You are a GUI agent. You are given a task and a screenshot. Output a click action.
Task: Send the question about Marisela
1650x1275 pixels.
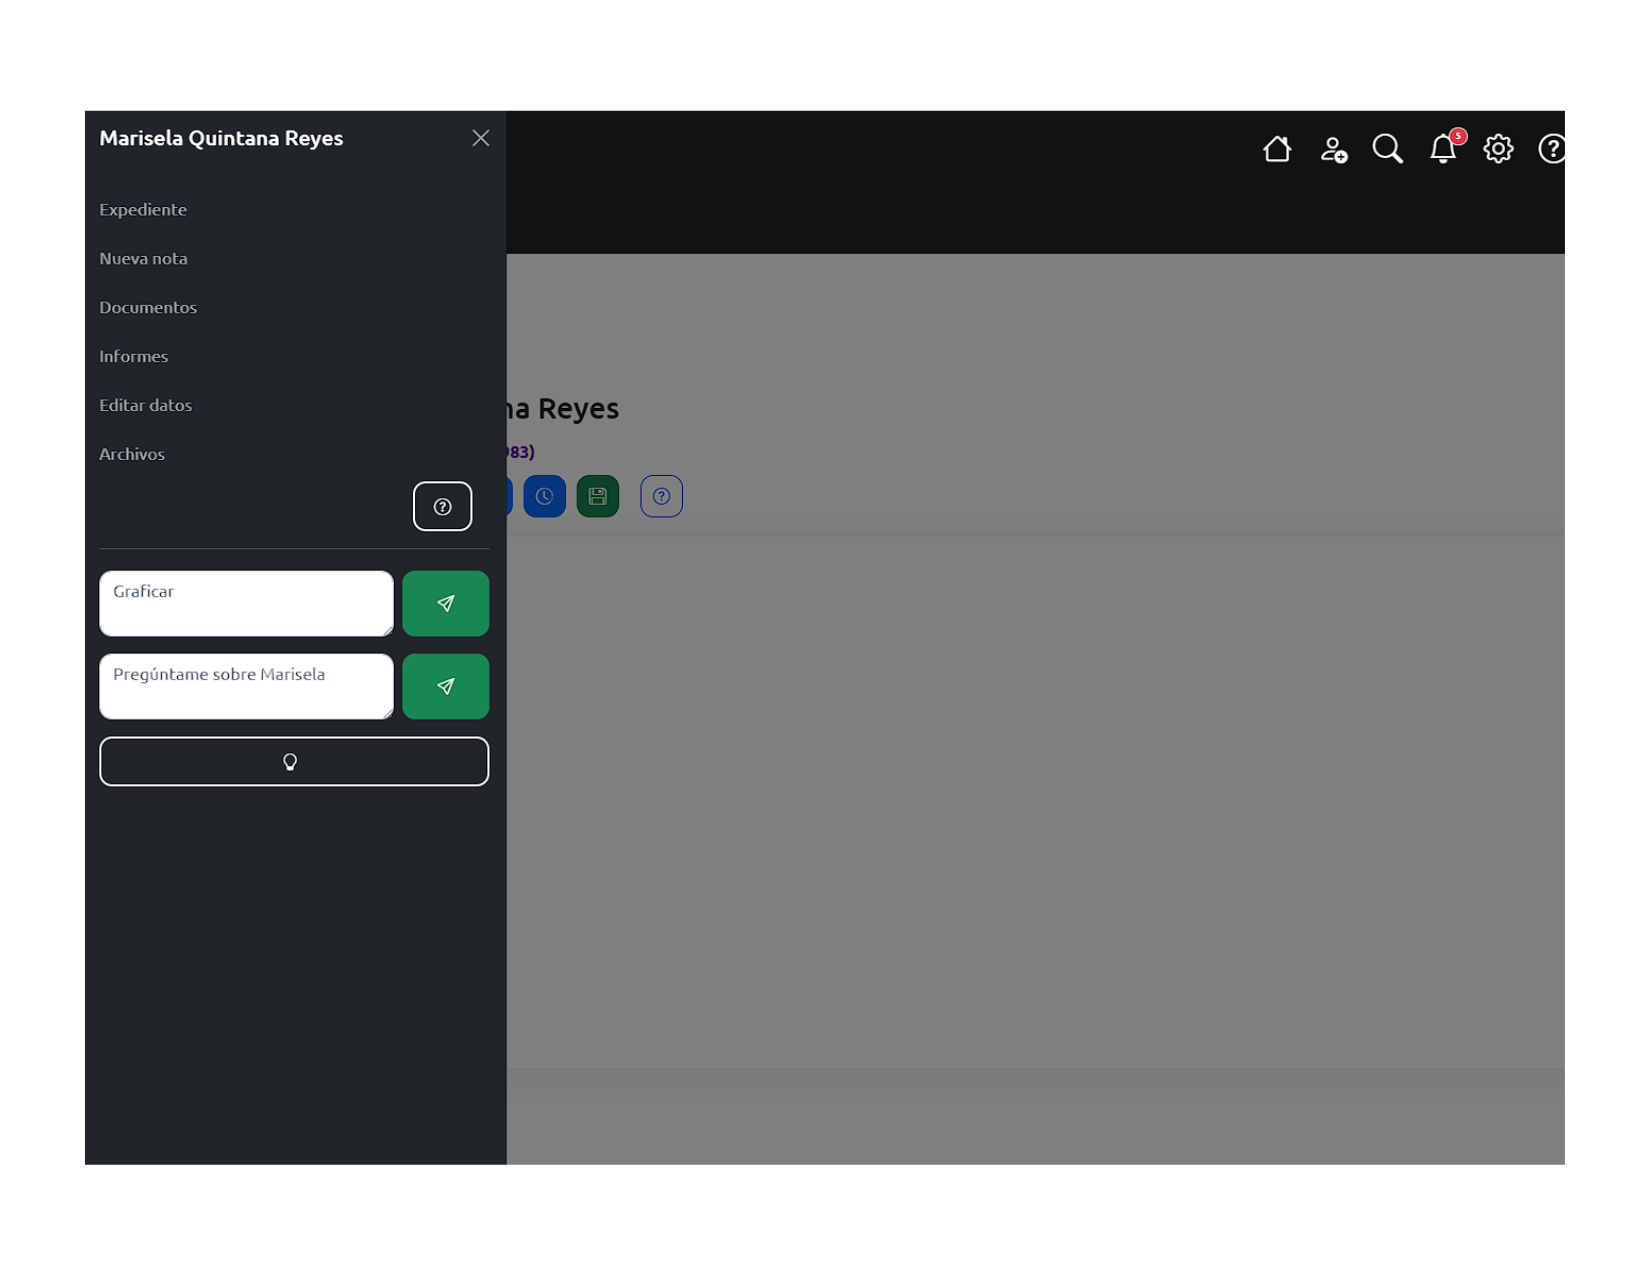coord(445,686)
